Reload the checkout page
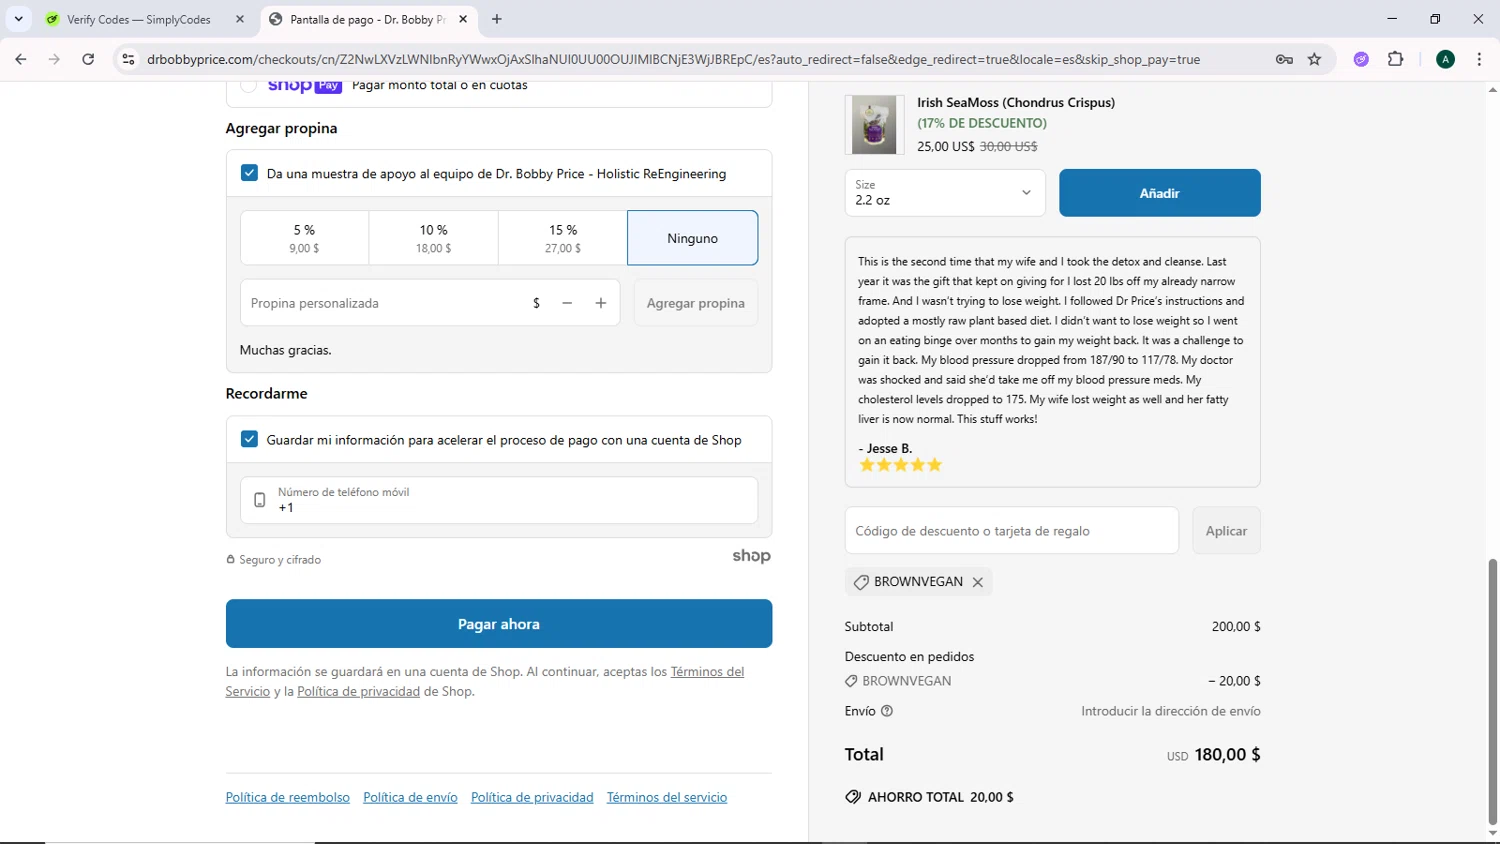Viewport: 1500px width, 844px height. (x=88, y=59)
